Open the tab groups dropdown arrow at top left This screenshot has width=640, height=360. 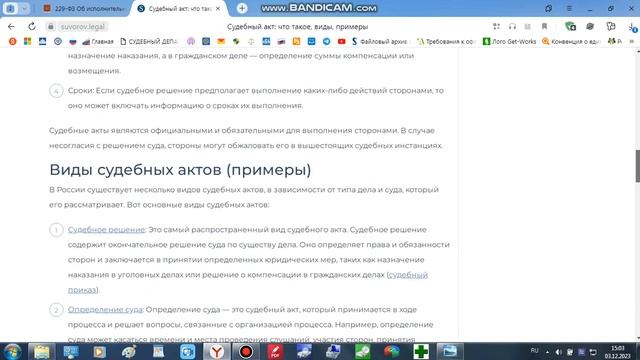click(x=24, y=8)
